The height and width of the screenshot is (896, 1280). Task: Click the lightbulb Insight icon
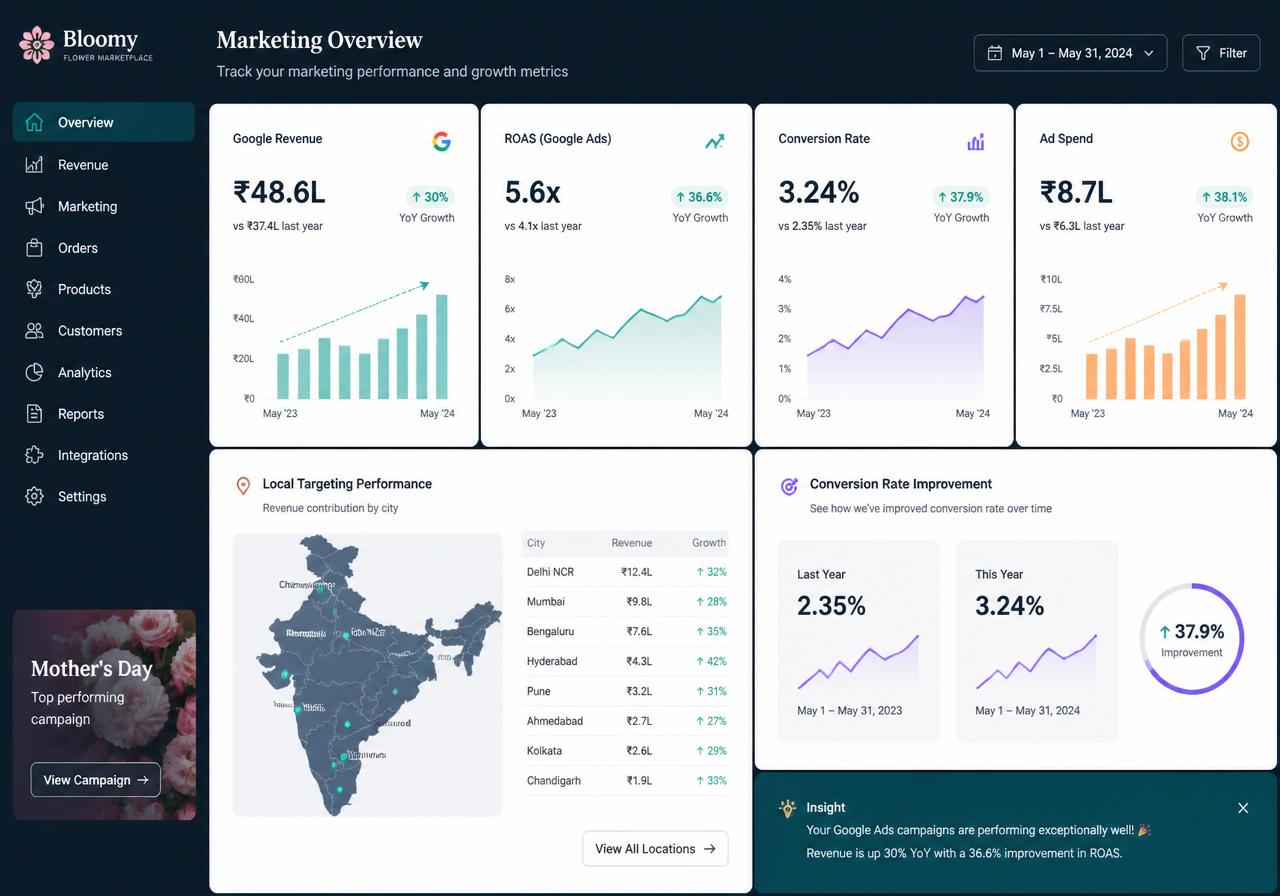tap(788, 808)
